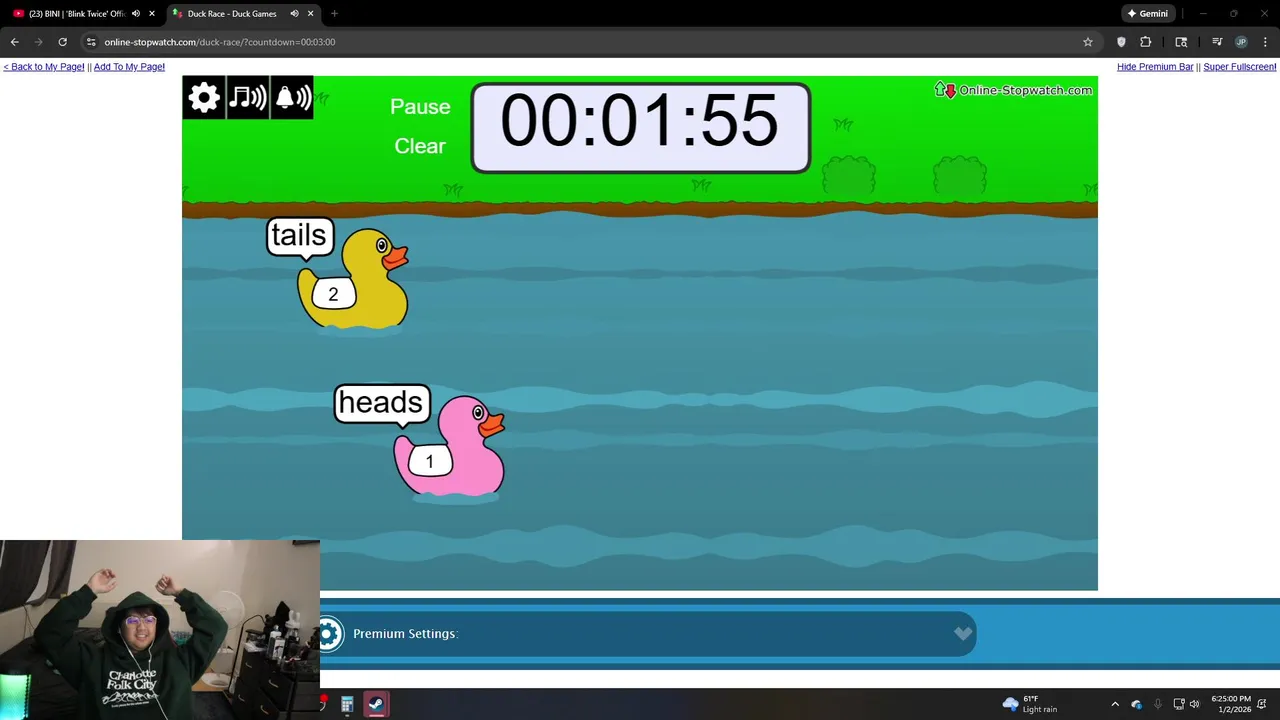Expand the Premium Settings chevron
The height and width of the screenshot is (720, 1280).
[962, 633]
